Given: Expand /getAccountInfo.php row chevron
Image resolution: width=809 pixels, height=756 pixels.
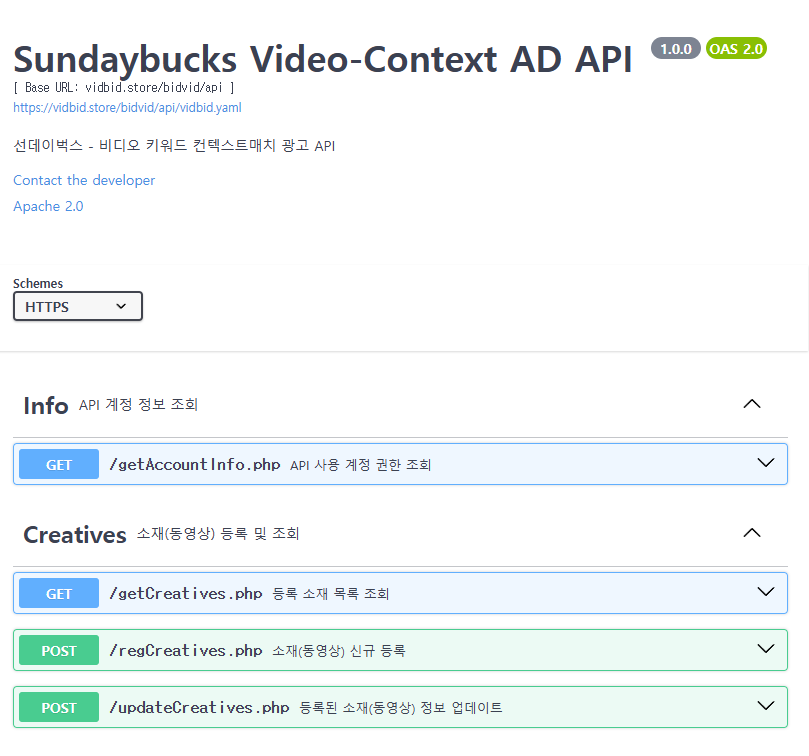Looking at the screenshot, I should (x=766, y=463).
